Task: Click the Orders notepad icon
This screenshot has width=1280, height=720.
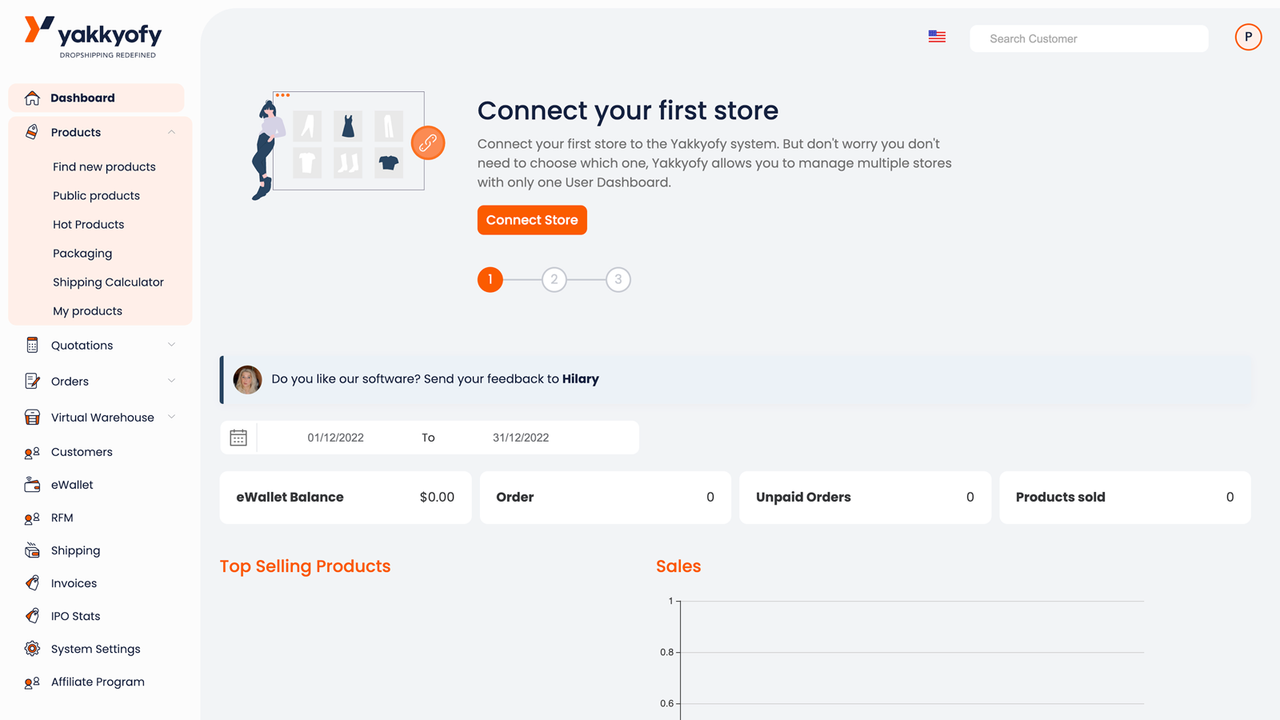Action: click(x=32, y=381)
